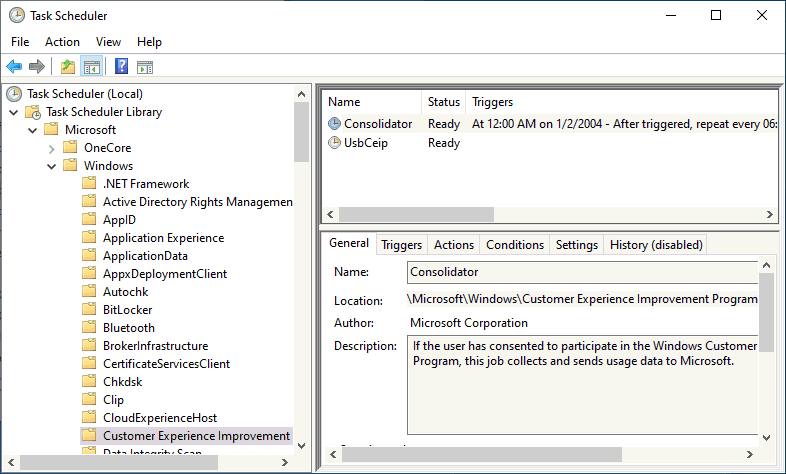Image resolution: width=786 pixels, height=474 pixels.
Task: Click the Clip folder icon
Action: pyautogui.click(x=89, y=399)
